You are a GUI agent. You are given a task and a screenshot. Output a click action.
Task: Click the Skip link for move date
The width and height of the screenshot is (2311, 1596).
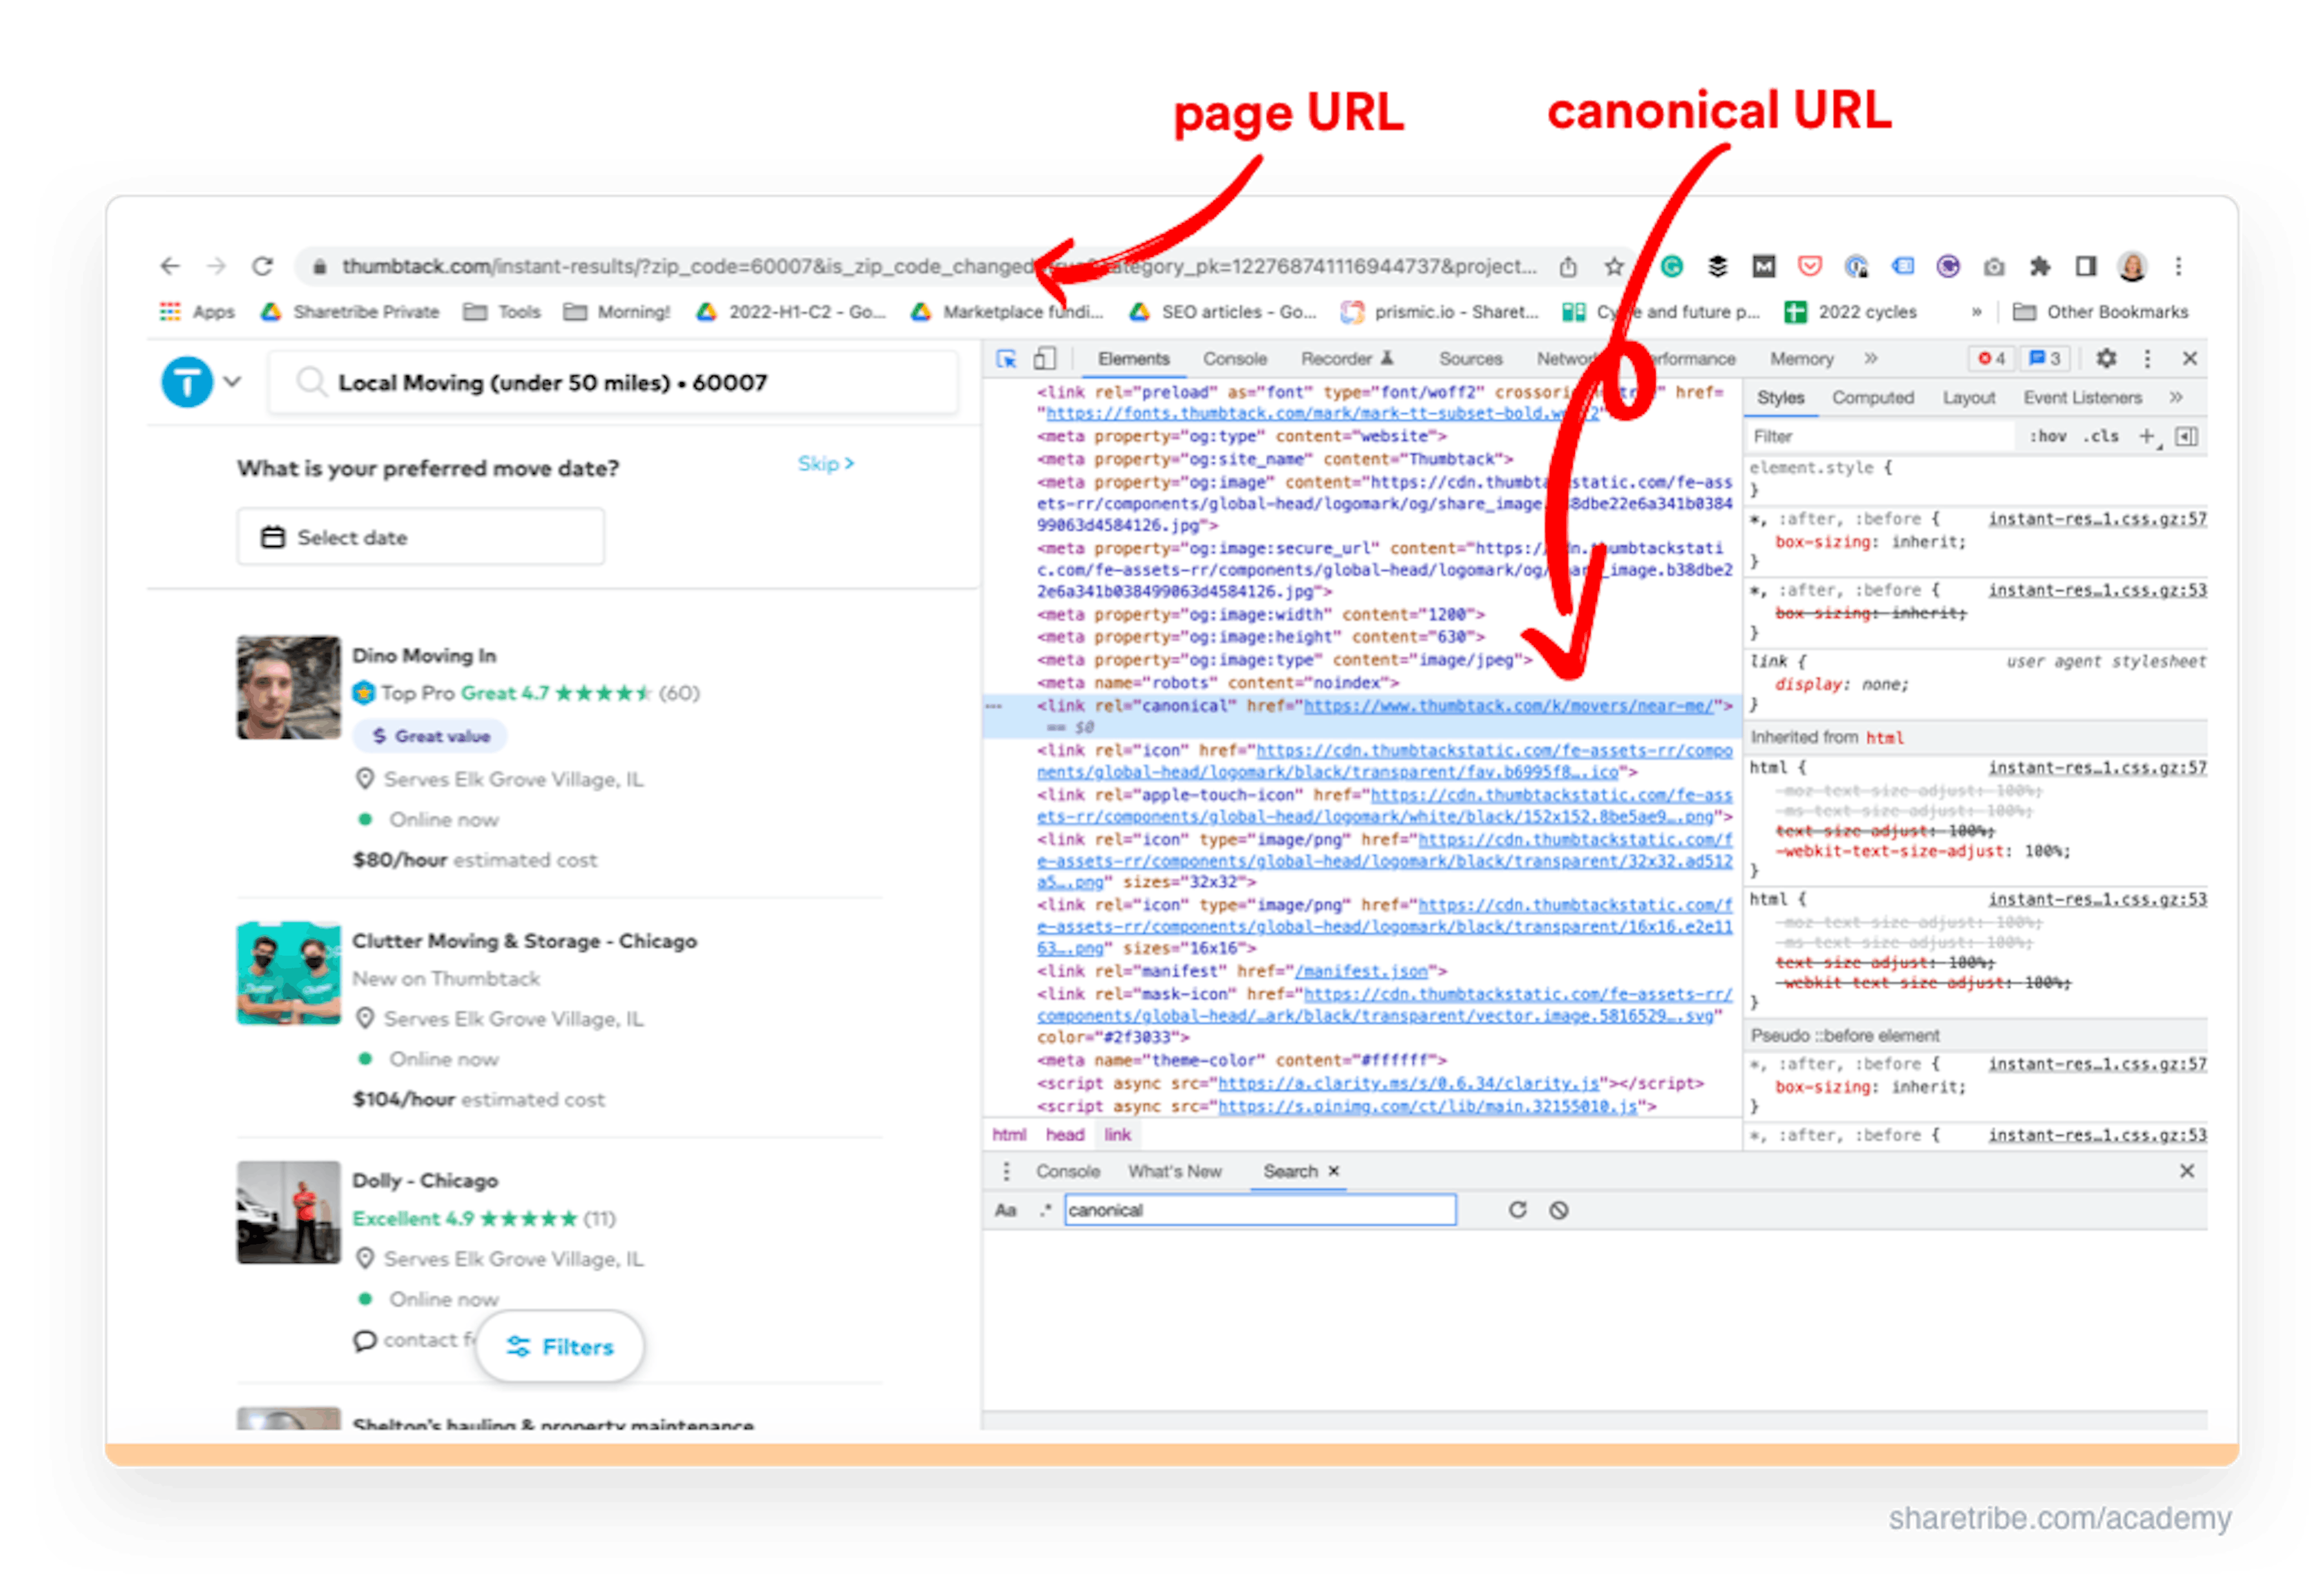pos(822,463)
